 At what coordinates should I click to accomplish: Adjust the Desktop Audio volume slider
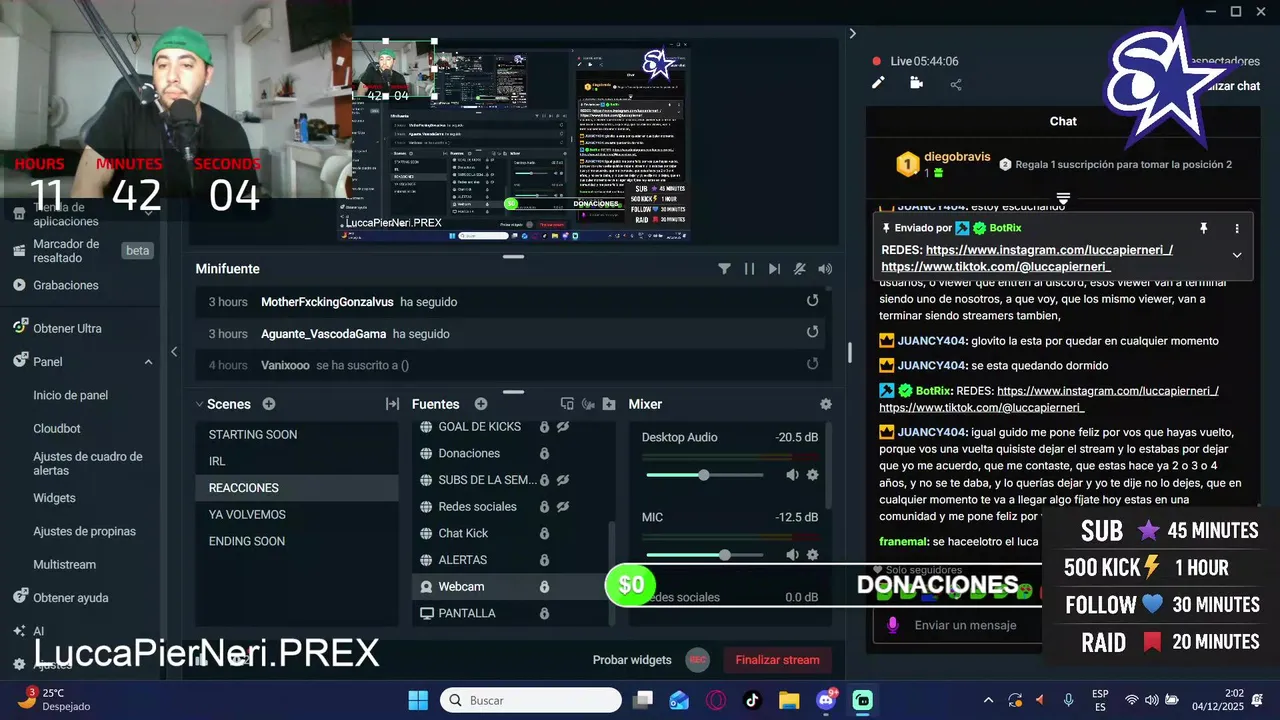coord(704,475)
